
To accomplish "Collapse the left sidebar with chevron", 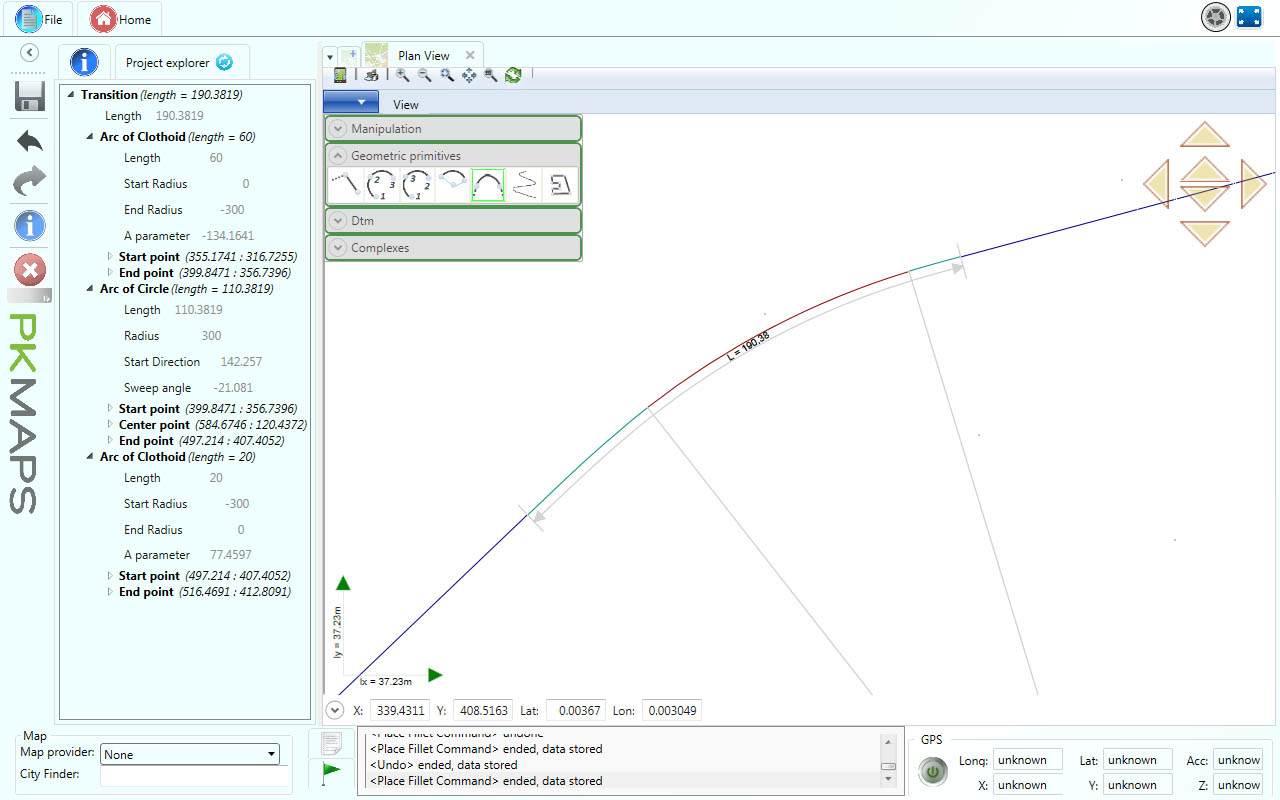I will [x=30, y=53].
